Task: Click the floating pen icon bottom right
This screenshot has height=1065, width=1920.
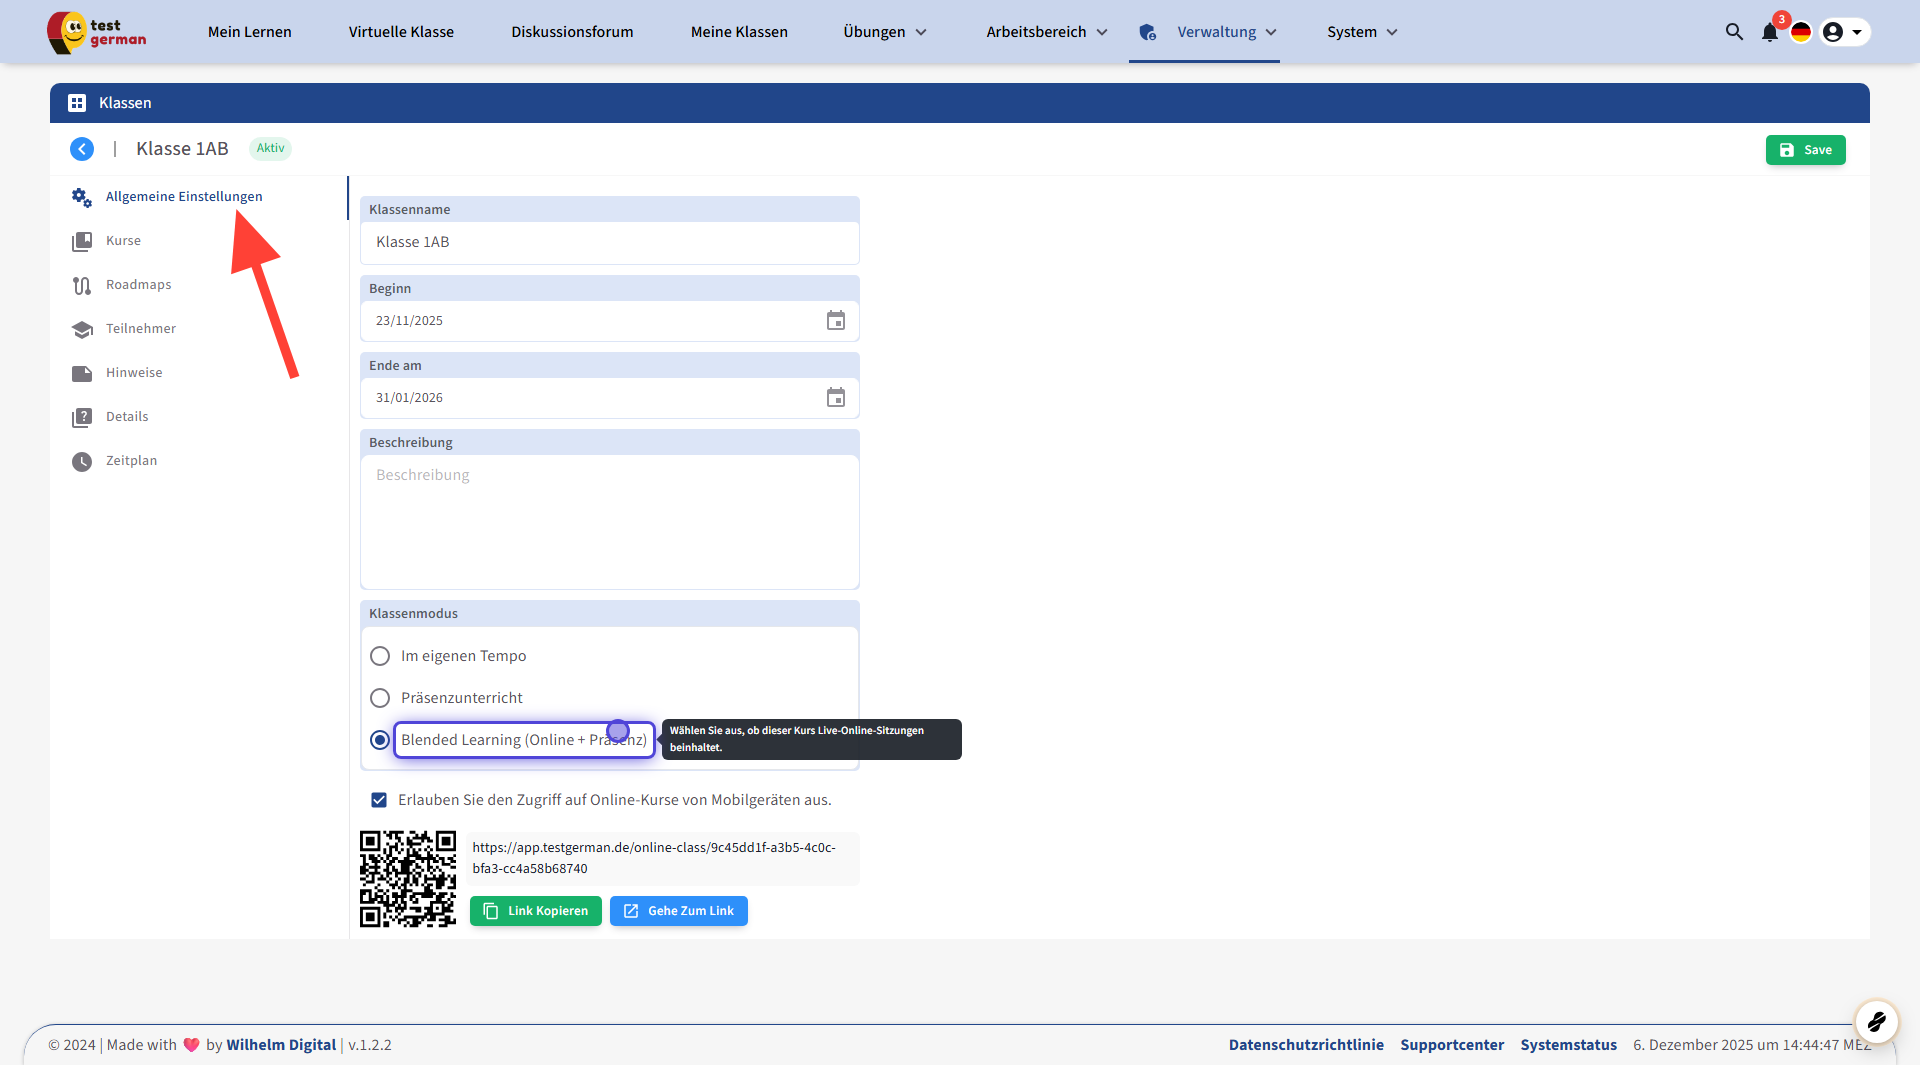Action: point(1876,1021)
